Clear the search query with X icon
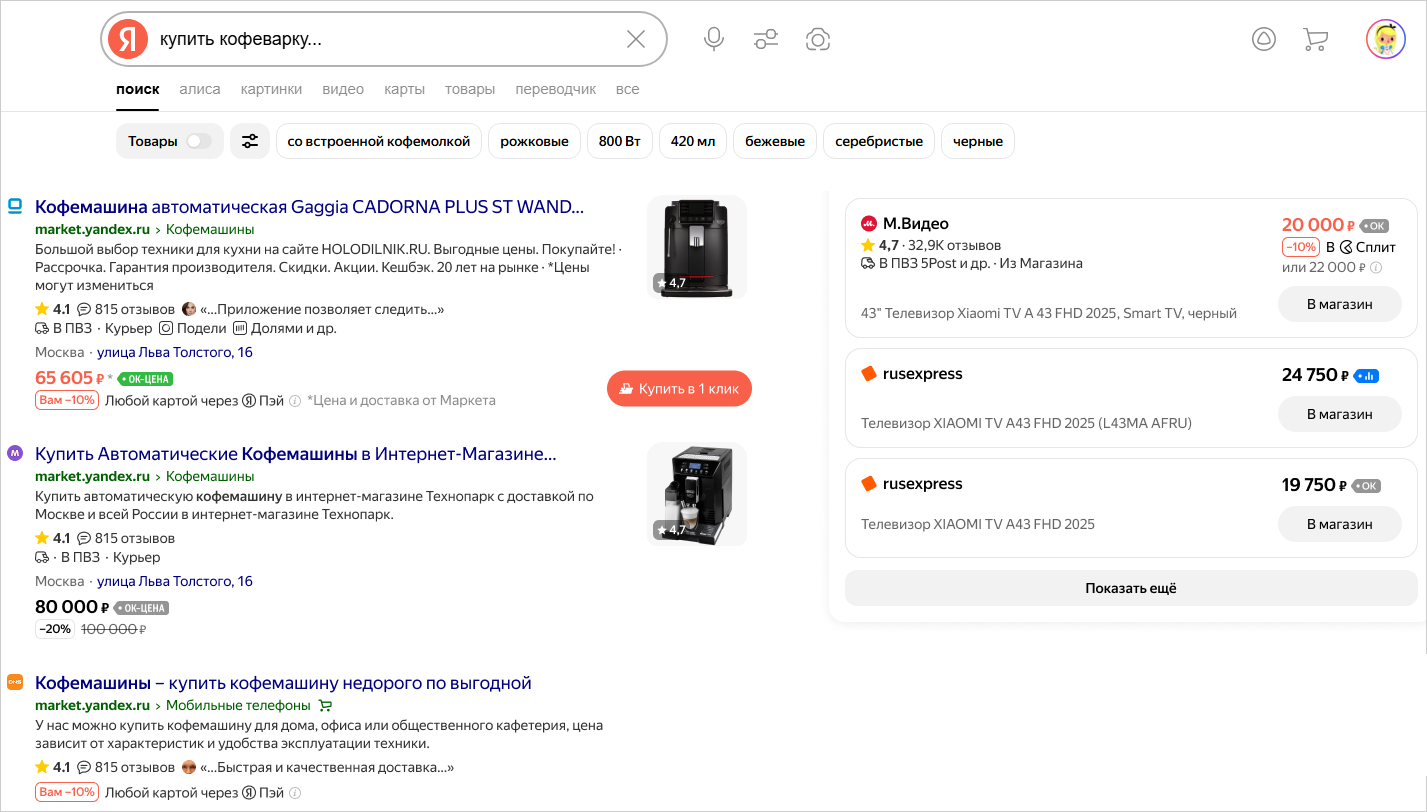Viewport: 1427px width, 812px height. (x=636, y=39)
